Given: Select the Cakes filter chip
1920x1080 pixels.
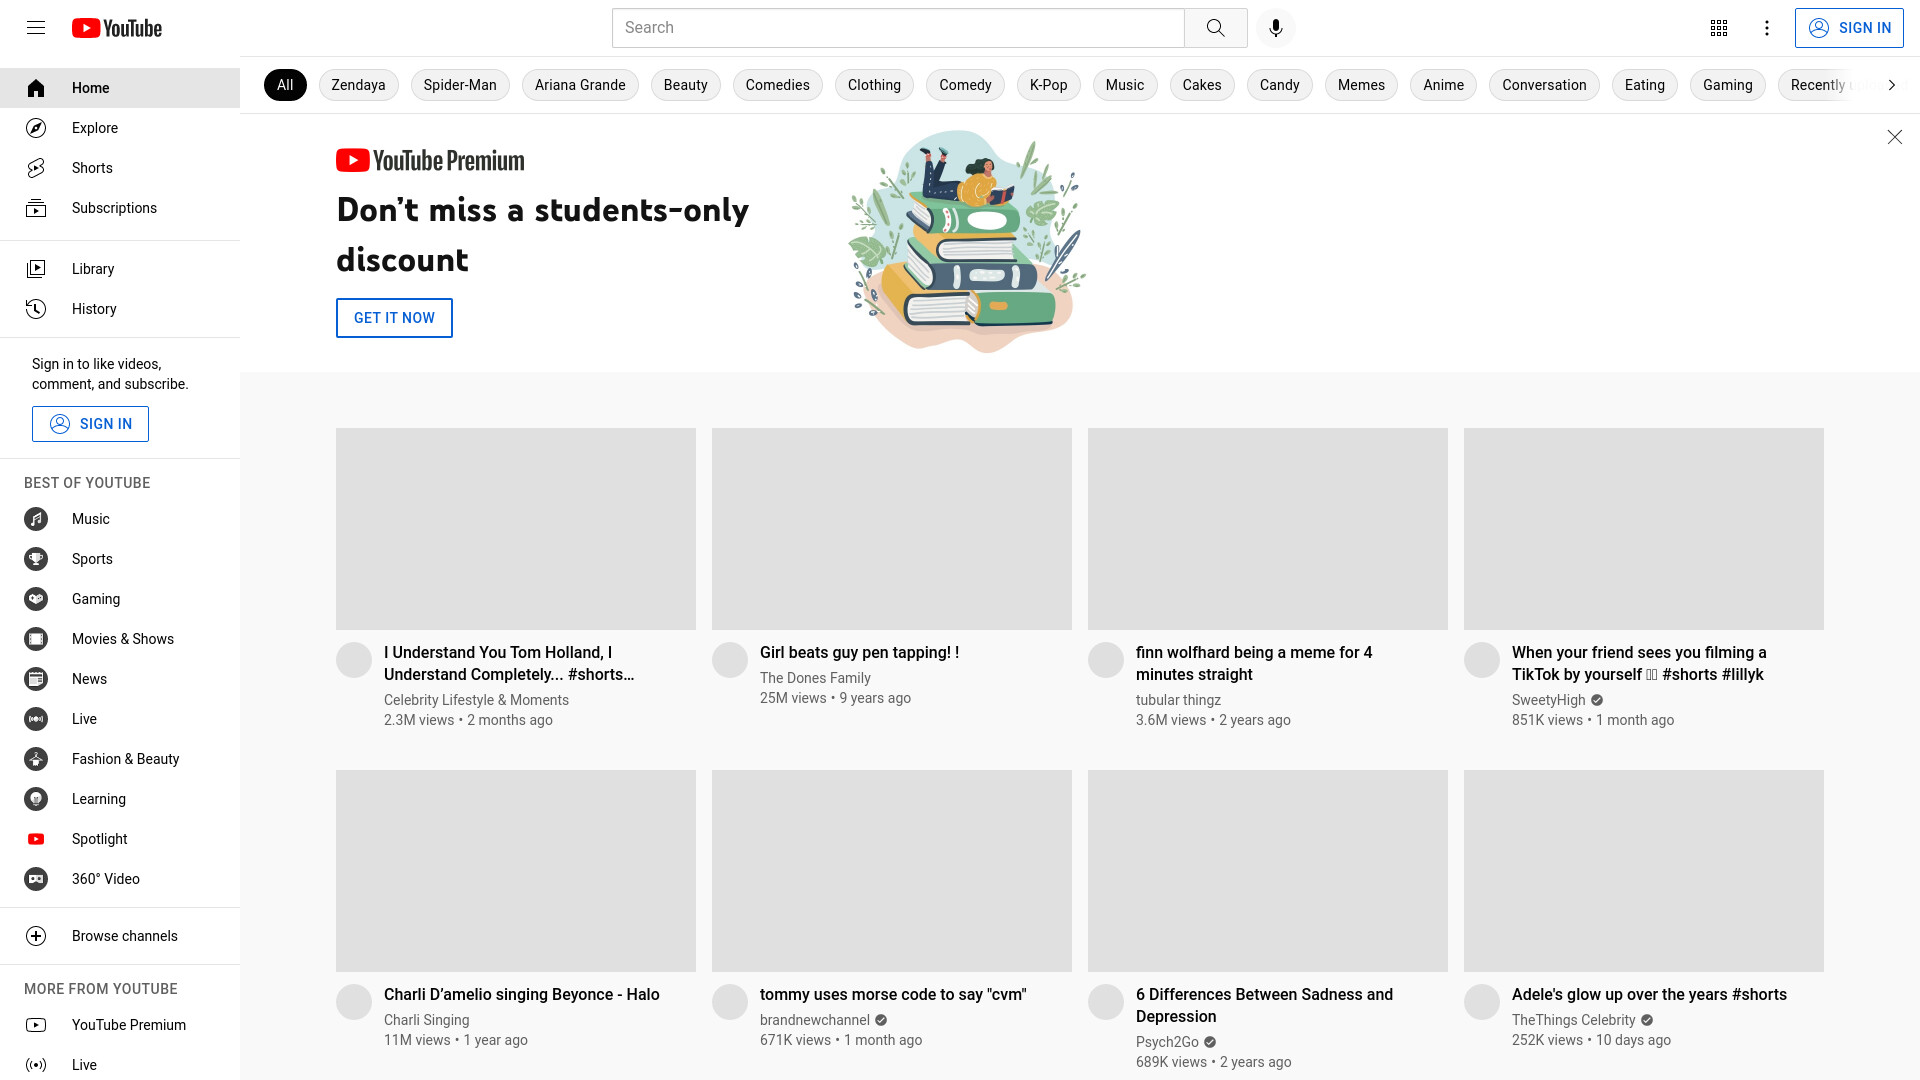Looking at the screenshot, I should click(1202, 85).
